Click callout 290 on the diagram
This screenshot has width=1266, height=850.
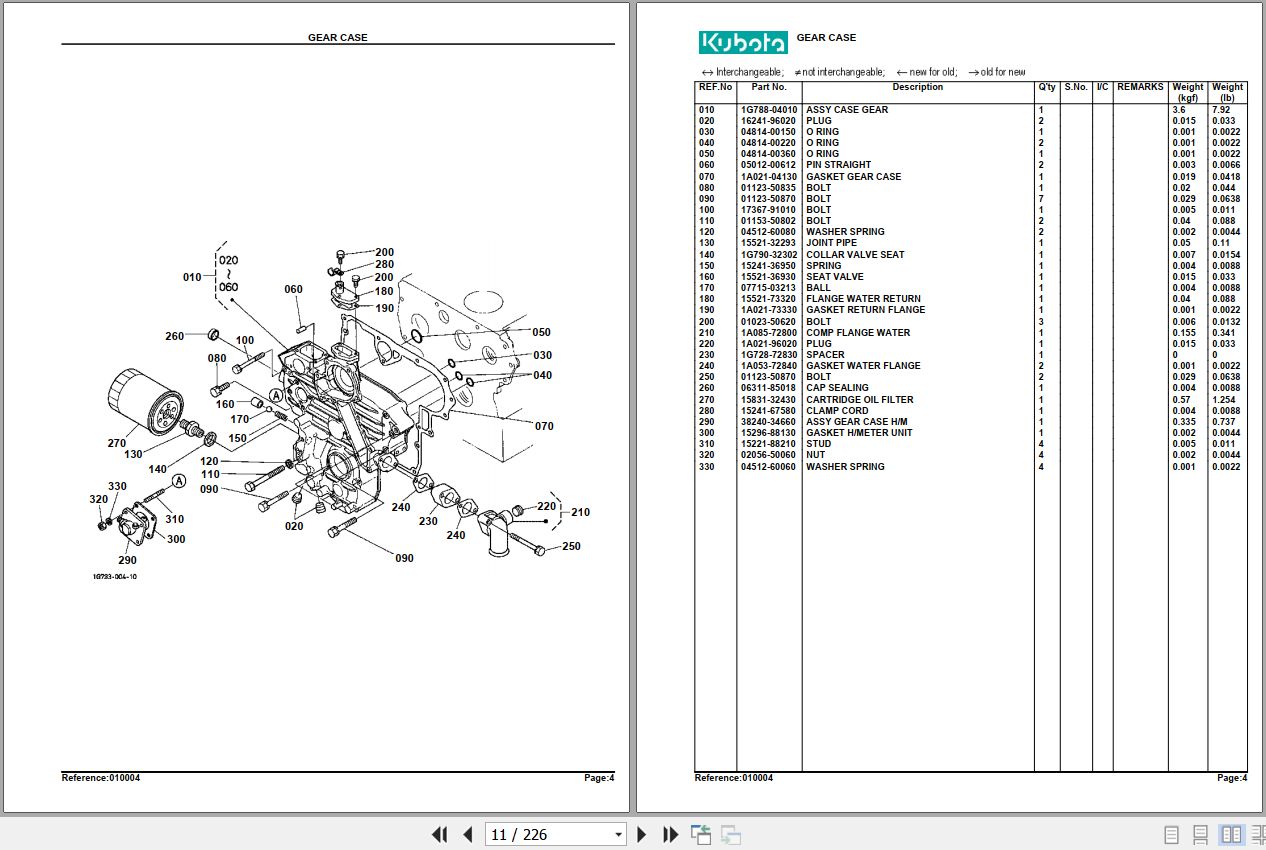pyautogui.click(x=127, y=560)
